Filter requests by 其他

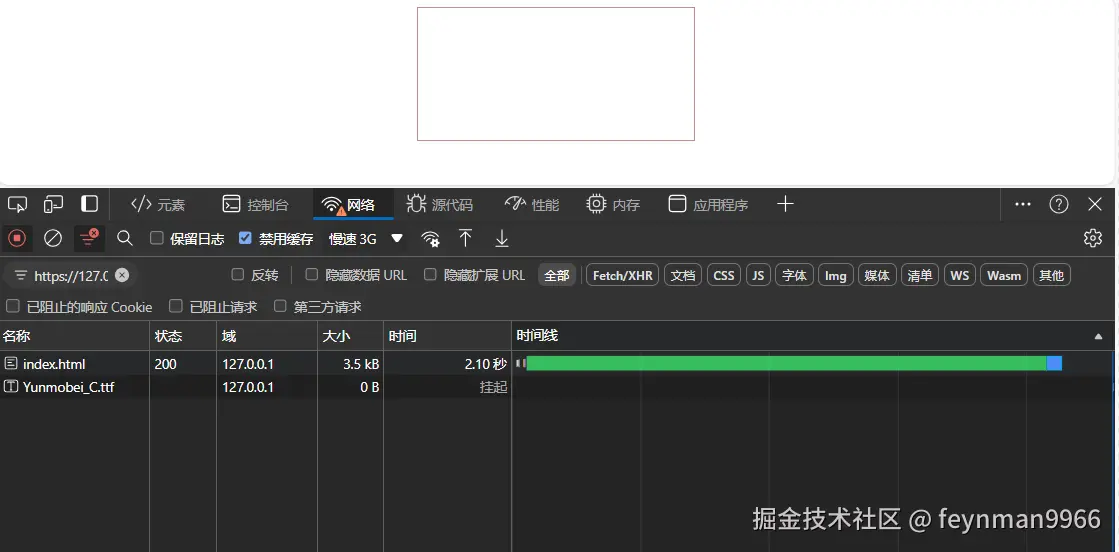pyautogui.click(x=1052, y=275)
